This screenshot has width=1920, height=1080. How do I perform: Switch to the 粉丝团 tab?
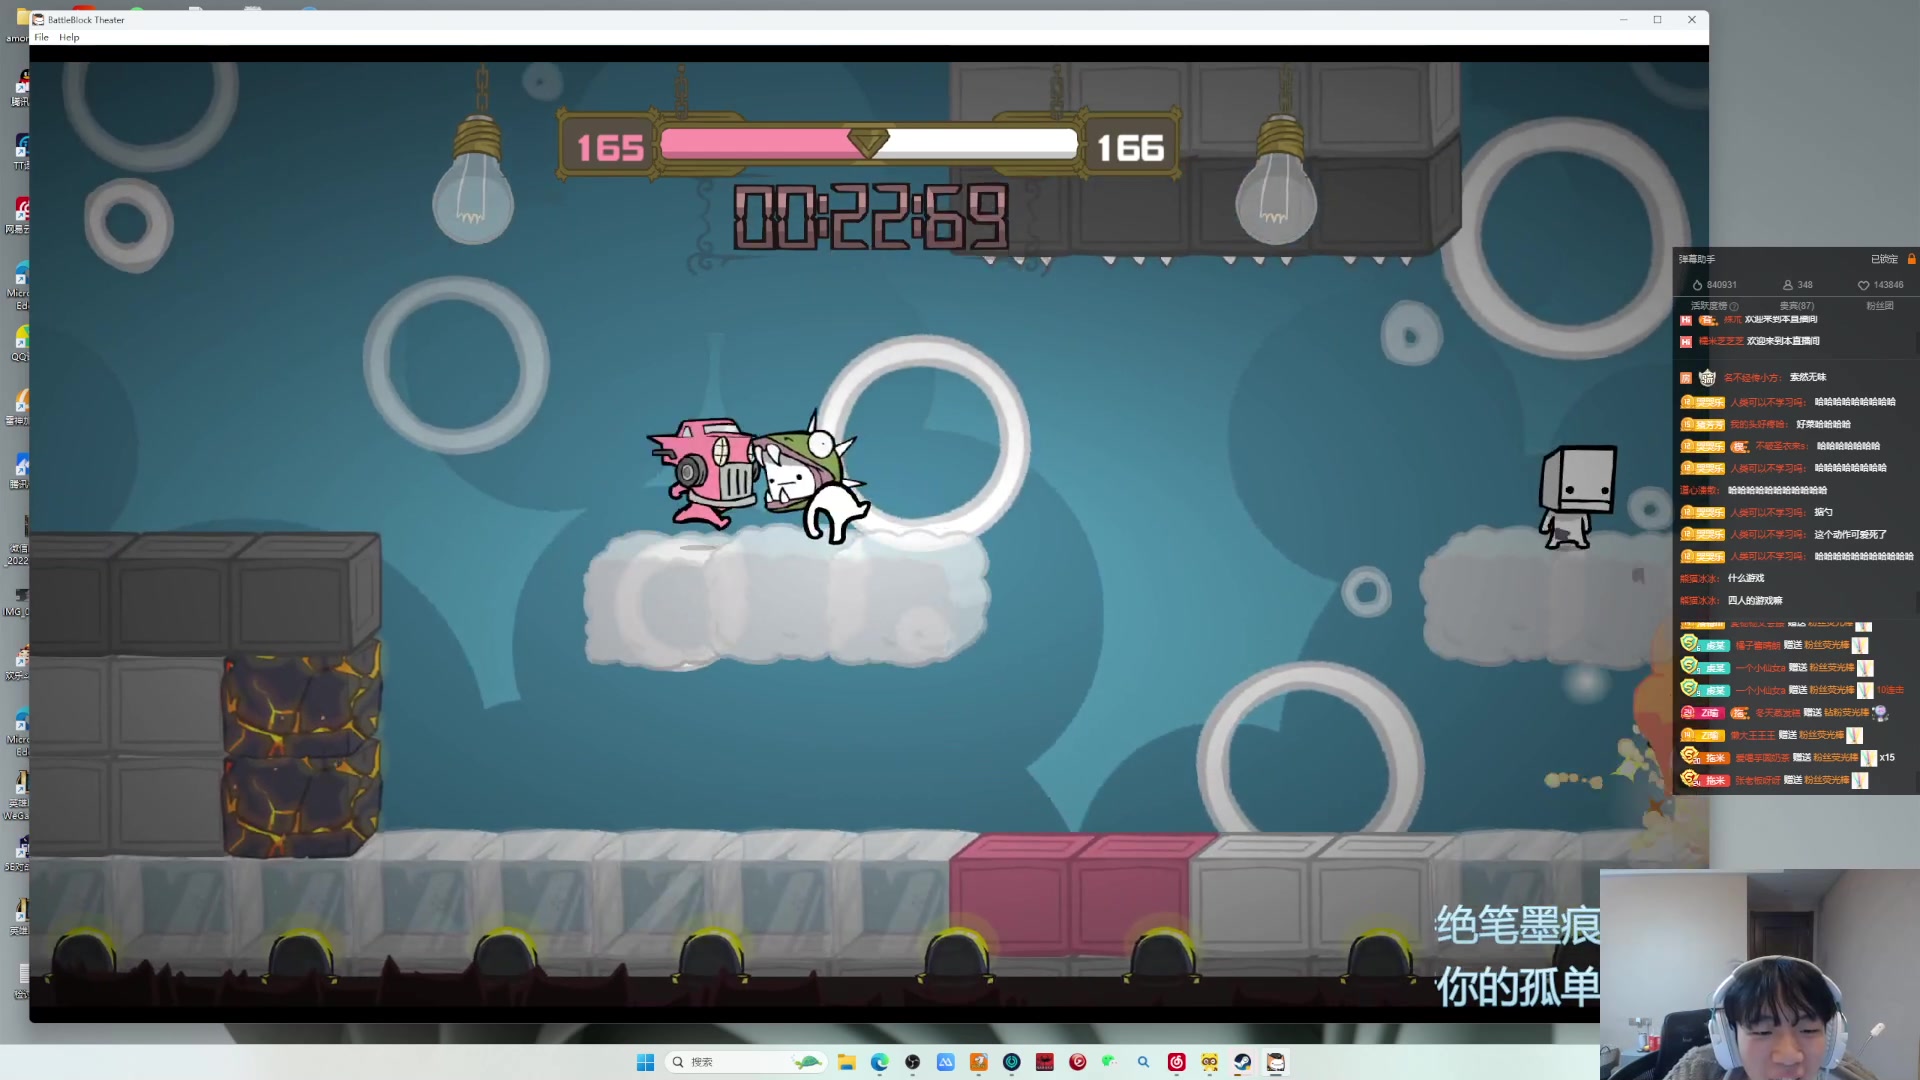pyautogui.click(x=1880, y=306)
